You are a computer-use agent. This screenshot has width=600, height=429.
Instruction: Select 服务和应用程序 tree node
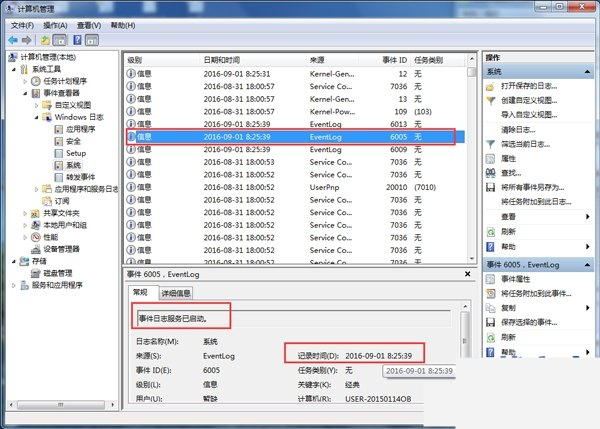click(57, 285)
